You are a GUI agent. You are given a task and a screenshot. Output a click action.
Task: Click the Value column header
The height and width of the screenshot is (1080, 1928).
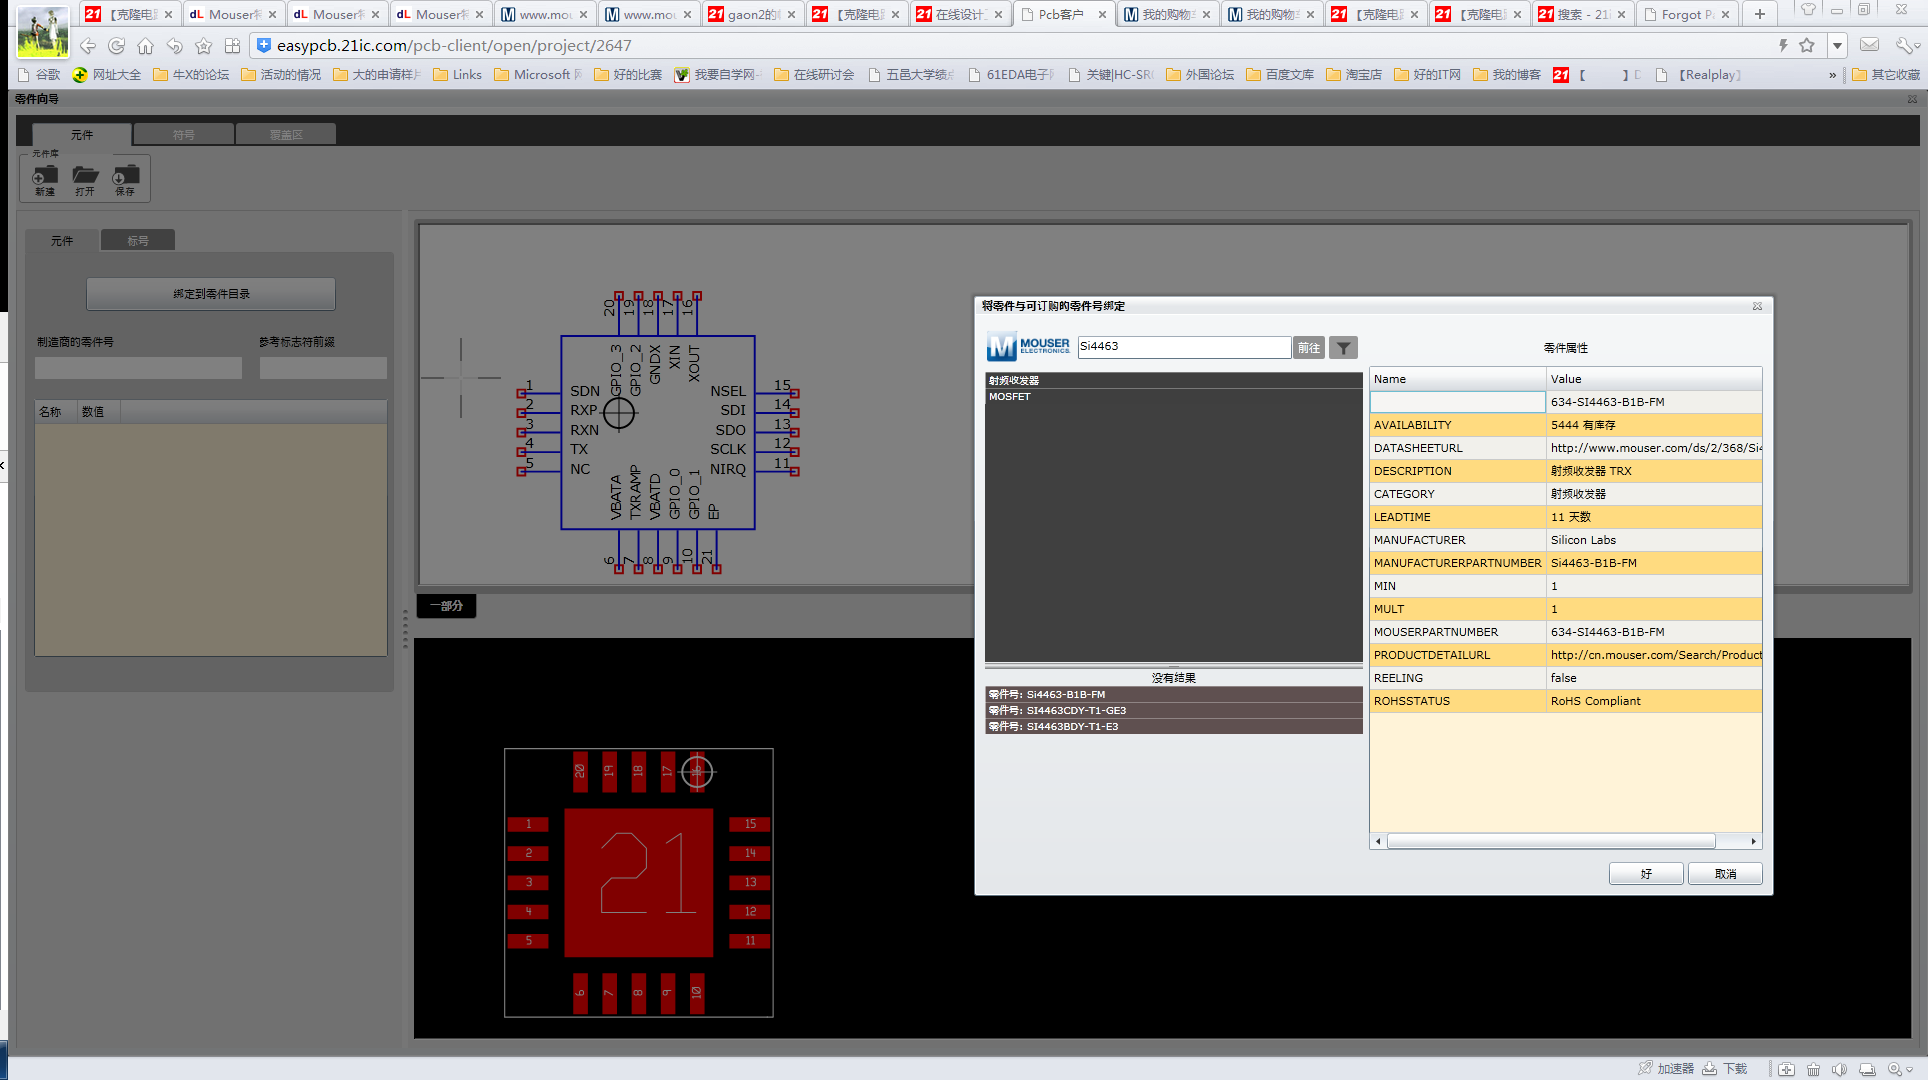(x=1654, y=379)
